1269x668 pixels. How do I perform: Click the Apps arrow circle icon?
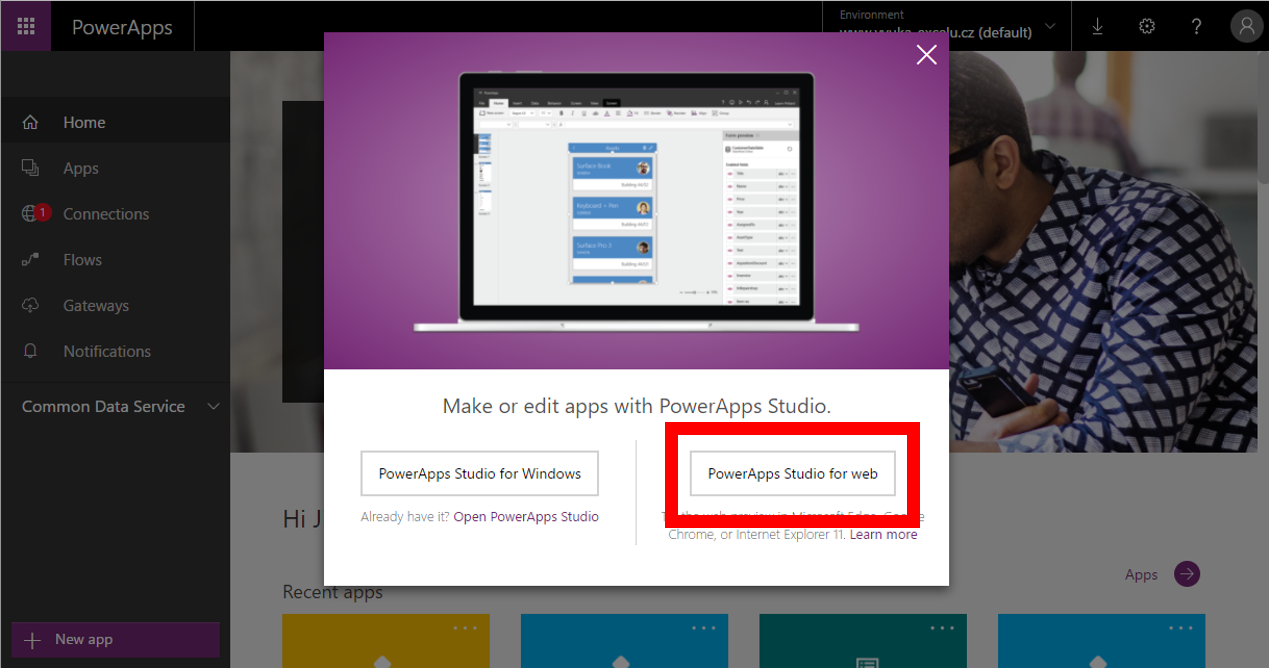[1187, 574]
